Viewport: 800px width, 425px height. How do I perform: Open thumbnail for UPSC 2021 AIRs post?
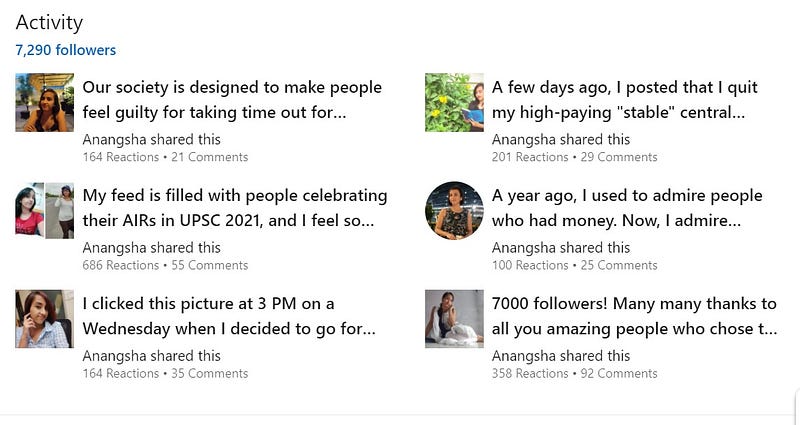44,210
